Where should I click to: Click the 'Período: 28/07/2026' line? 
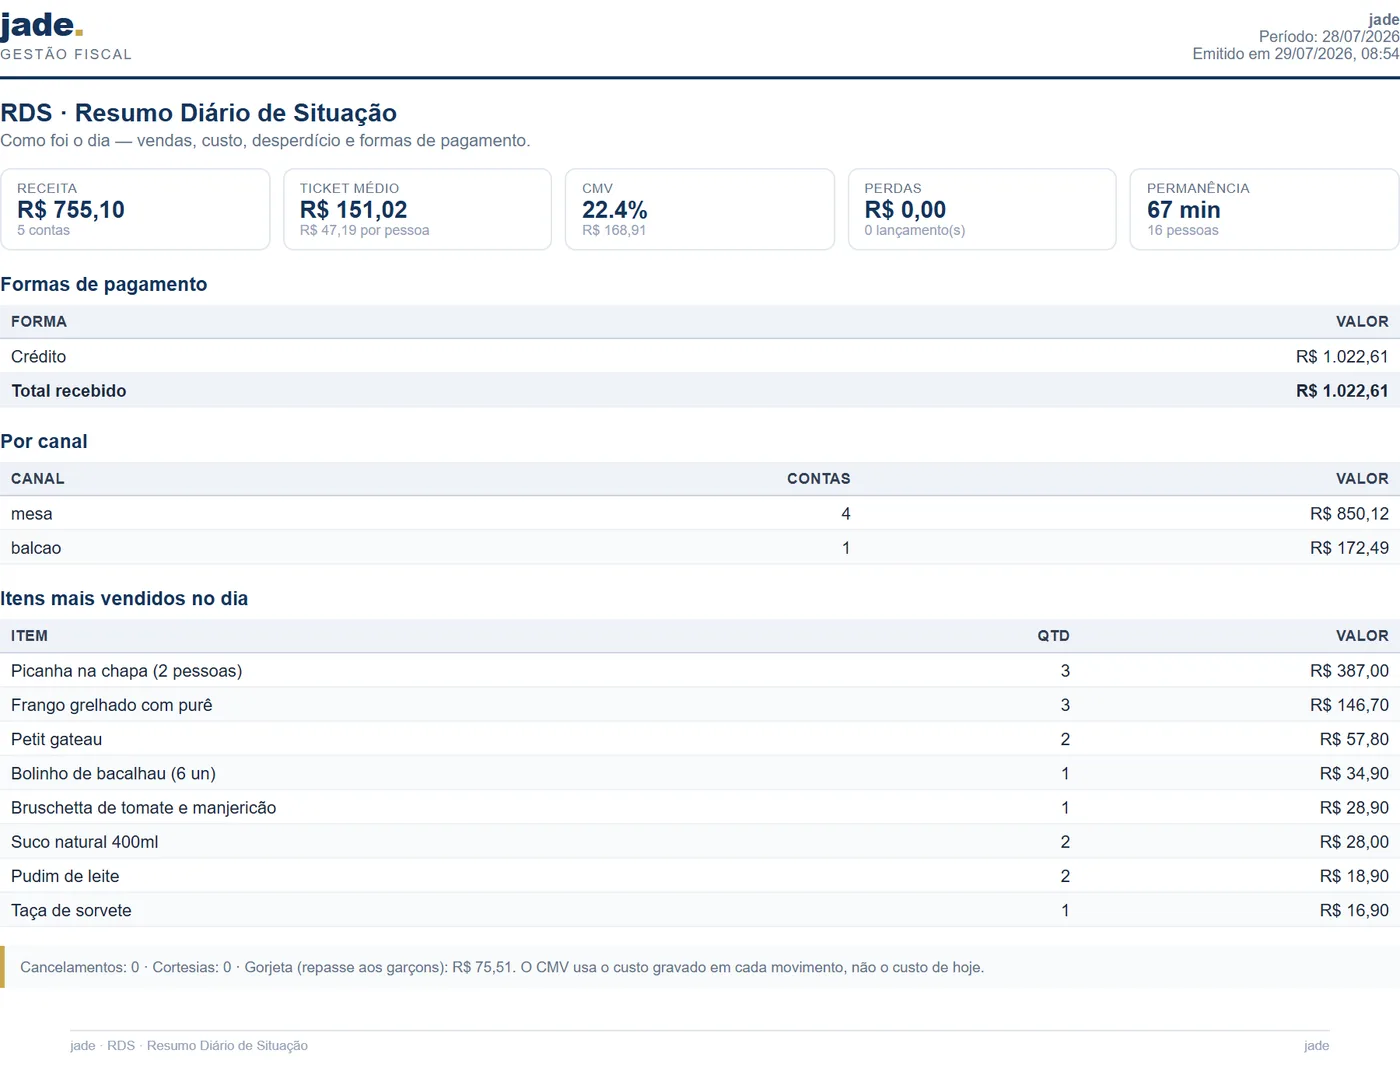point(1329,37)
